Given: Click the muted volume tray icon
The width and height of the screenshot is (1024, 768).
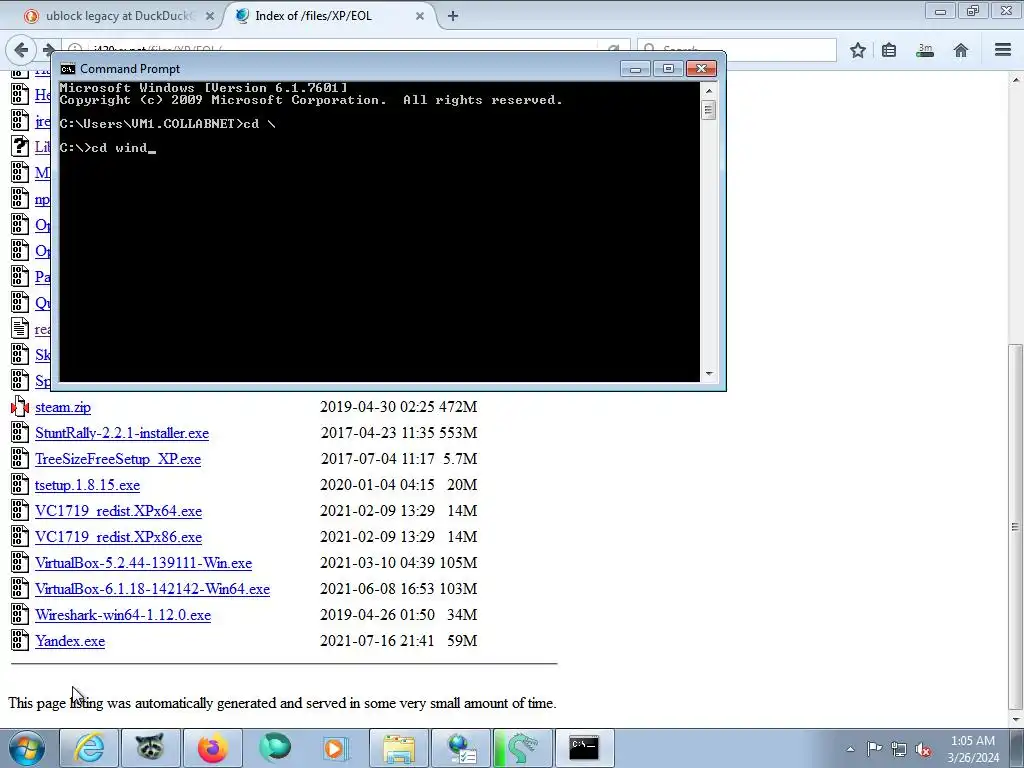Looking at the screenshot, I should (x=923, y=749).
